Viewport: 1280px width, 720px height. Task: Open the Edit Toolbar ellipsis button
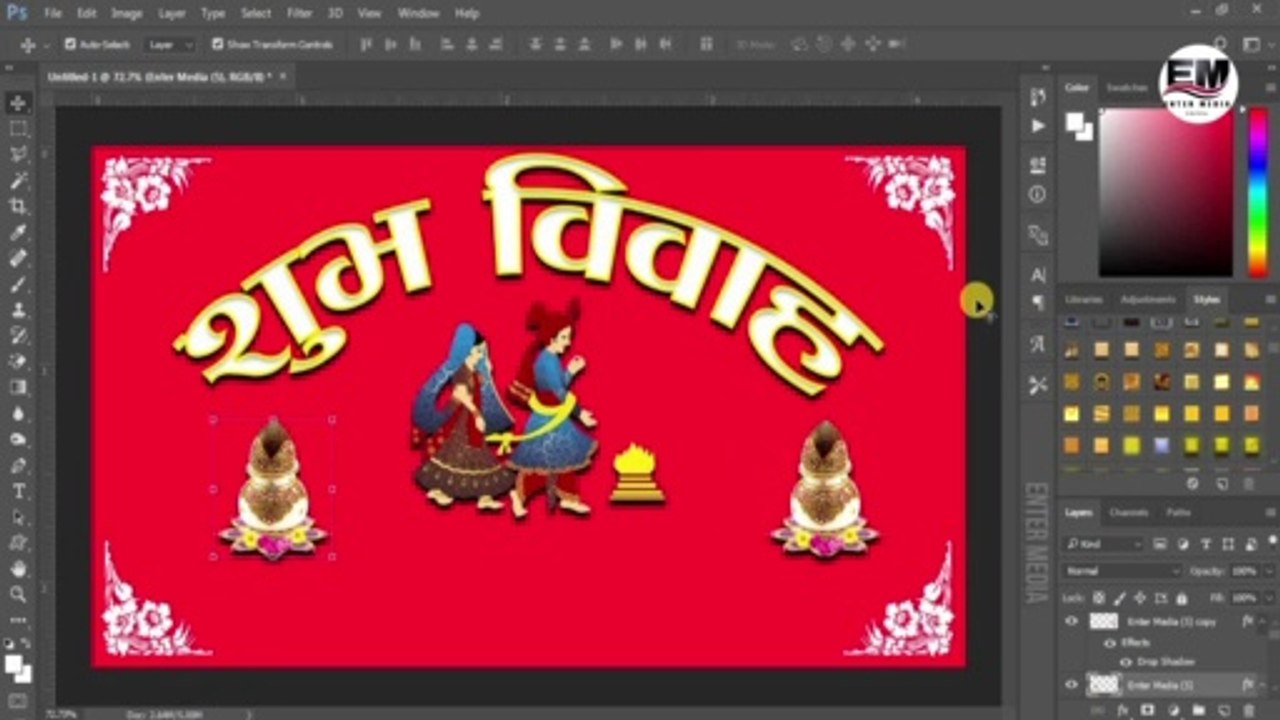(18, 620)
